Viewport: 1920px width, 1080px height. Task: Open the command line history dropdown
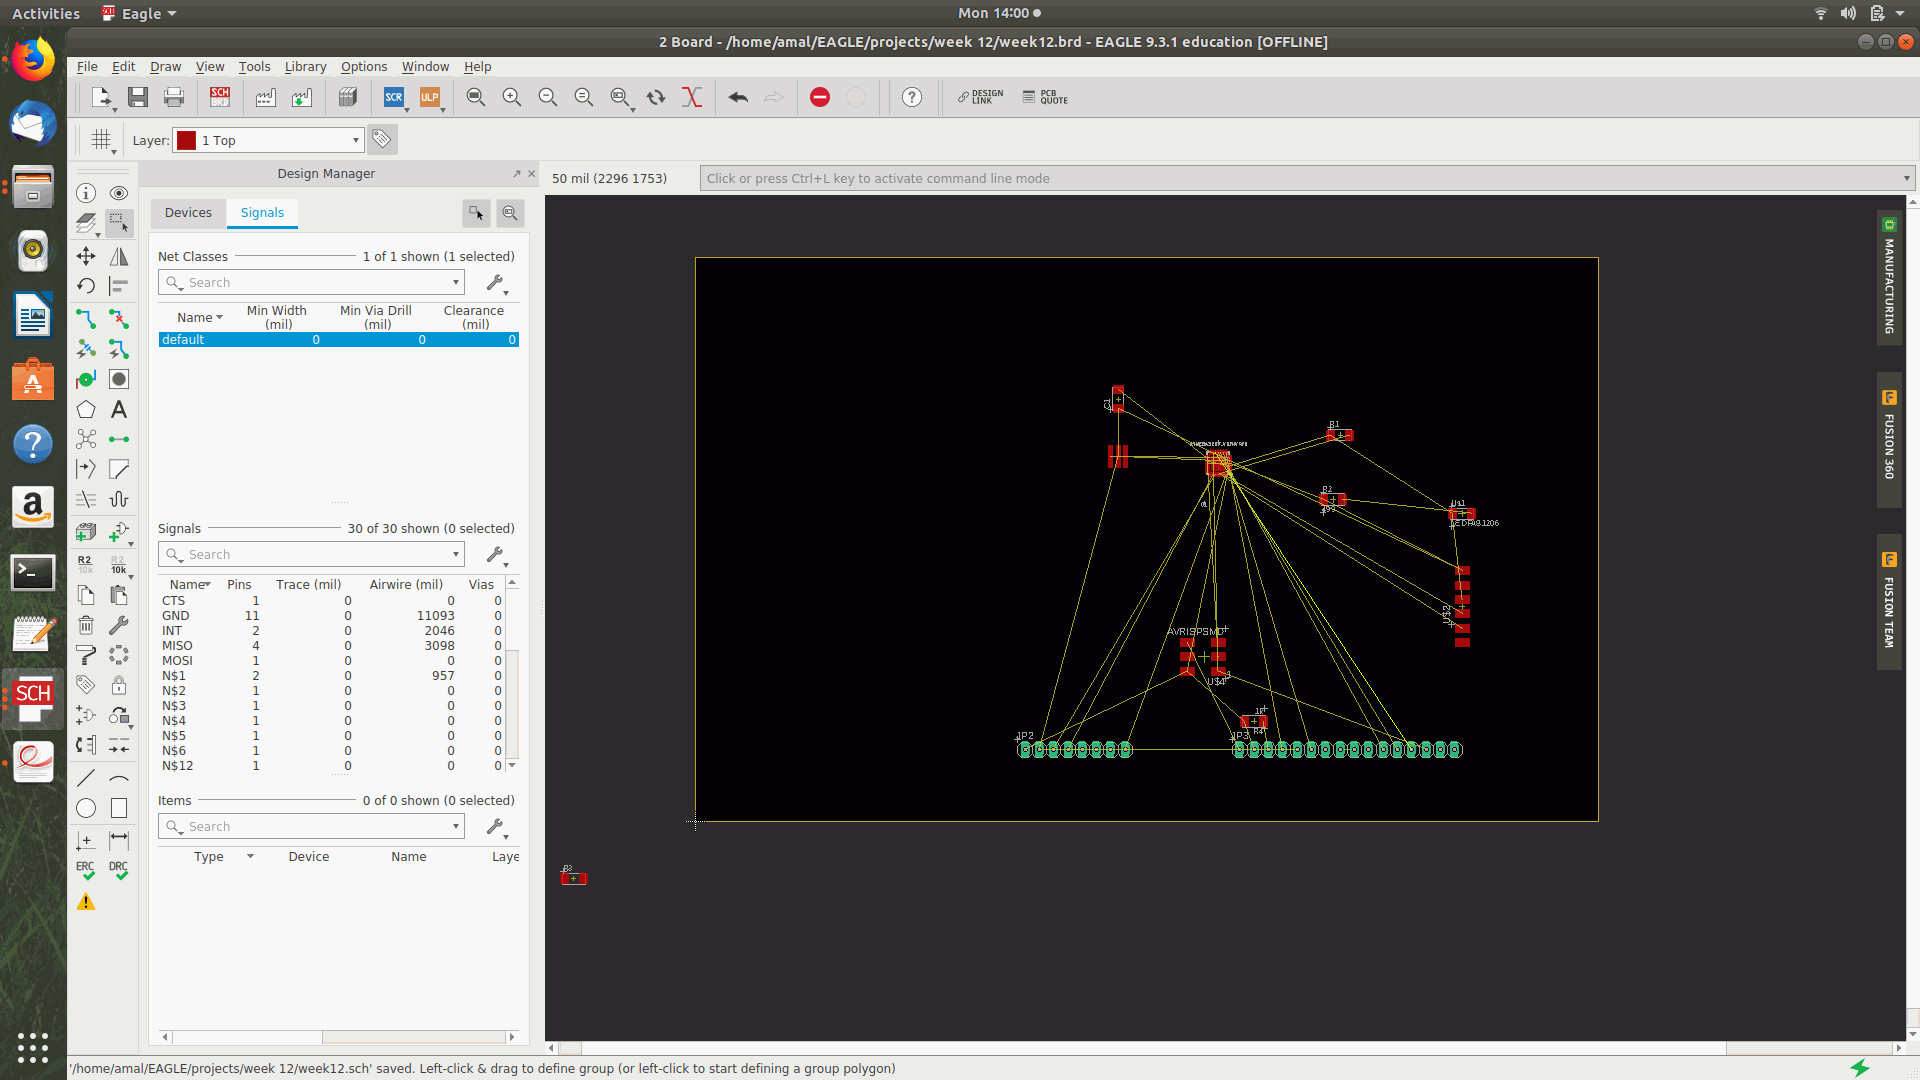click(1906, 179)
